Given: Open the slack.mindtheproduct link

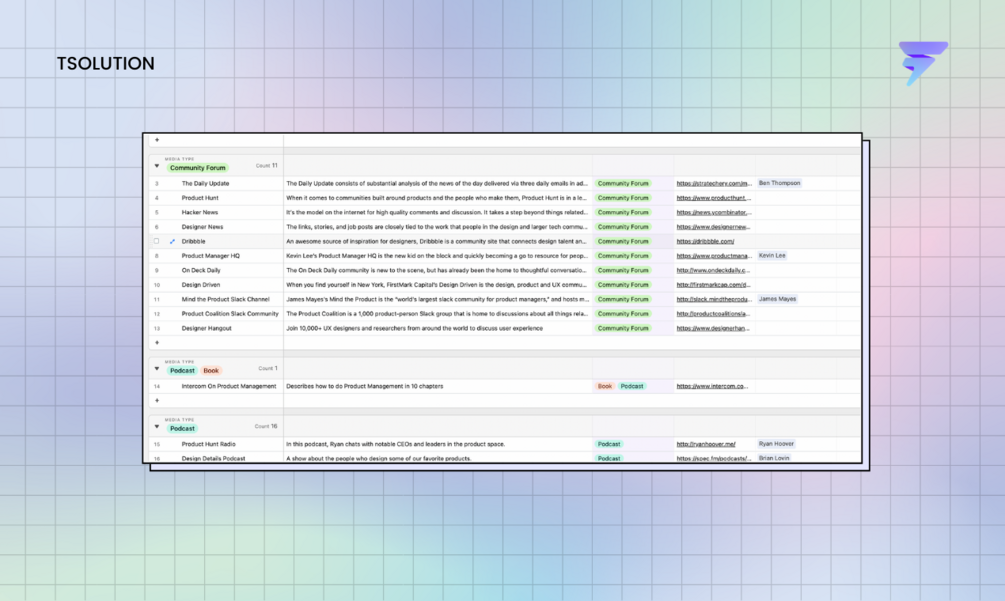Looking at the screenshot, I should [713, 299].
